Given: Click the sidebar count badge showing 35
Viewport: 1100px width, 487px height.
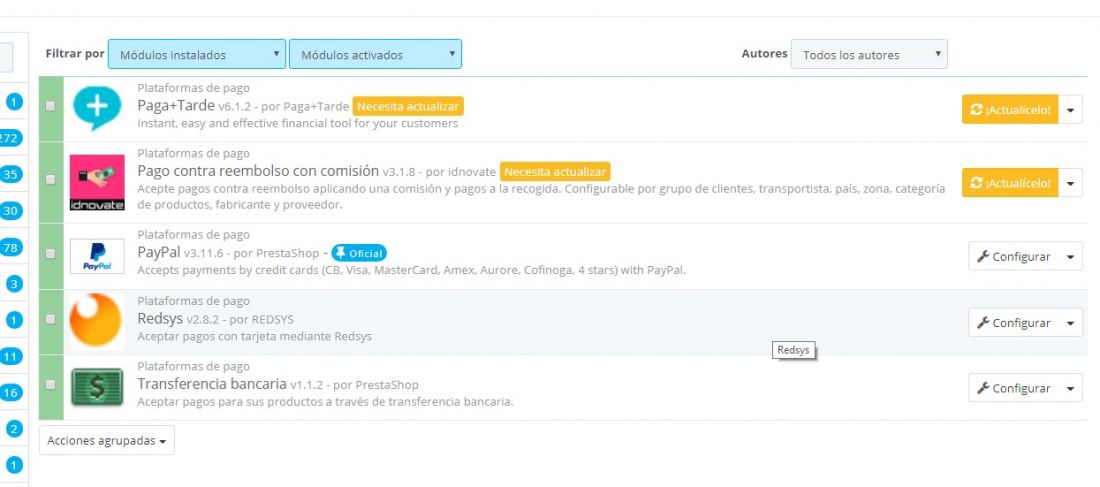Looking at the screenshot, I should [11, 175].
